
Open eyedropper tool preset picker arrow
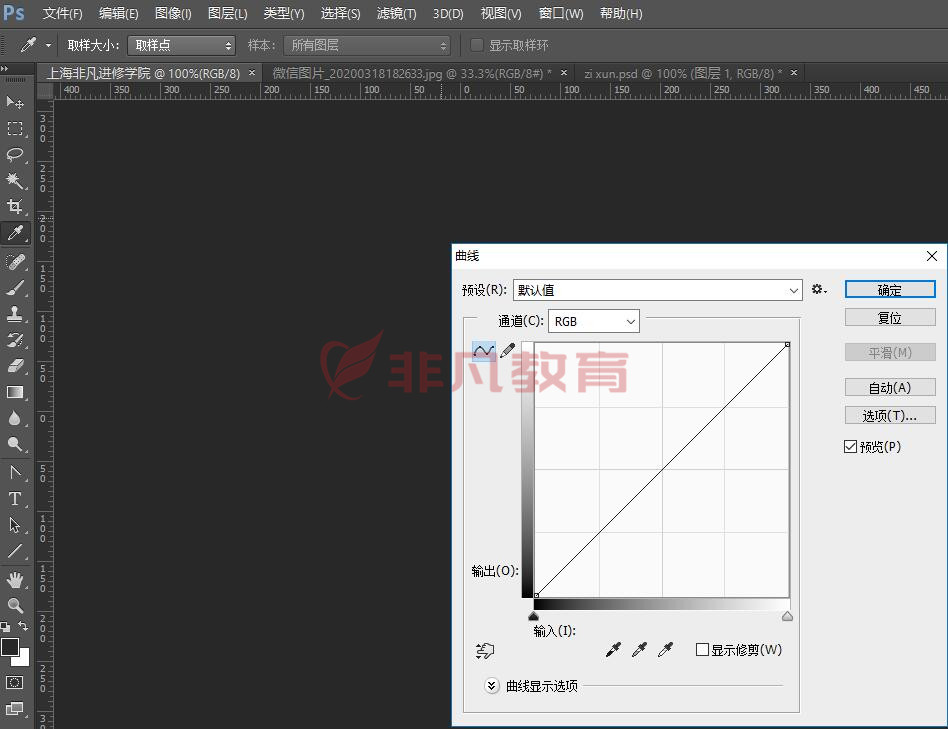(48, 45)
